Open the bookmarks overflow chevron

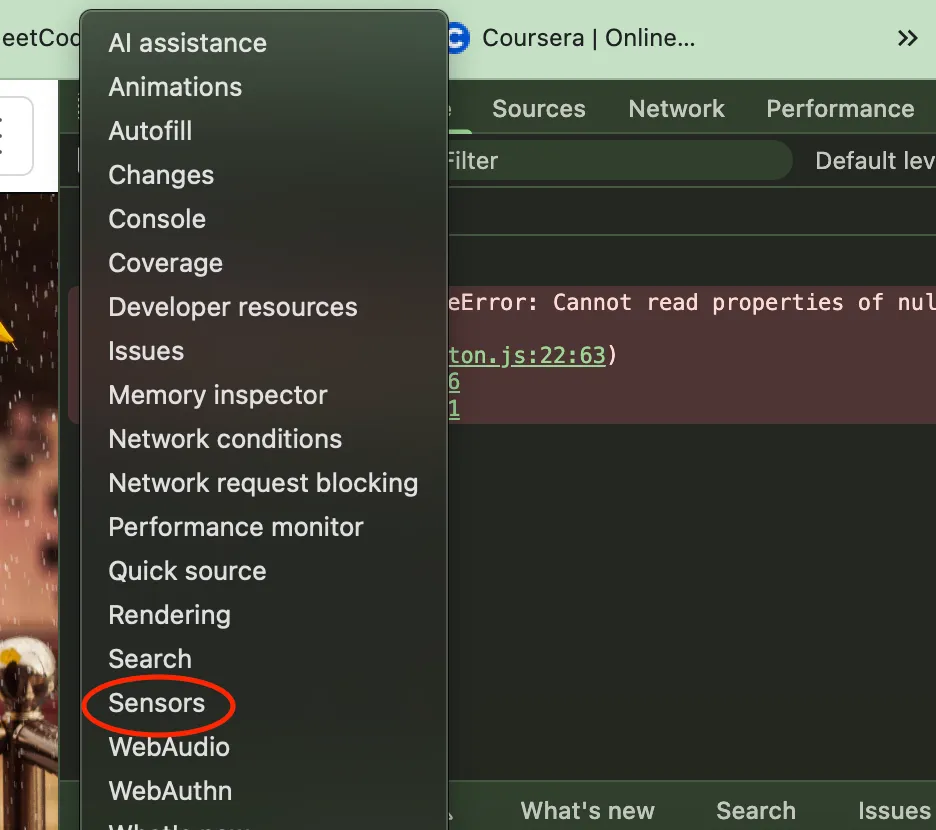[907, 38]
